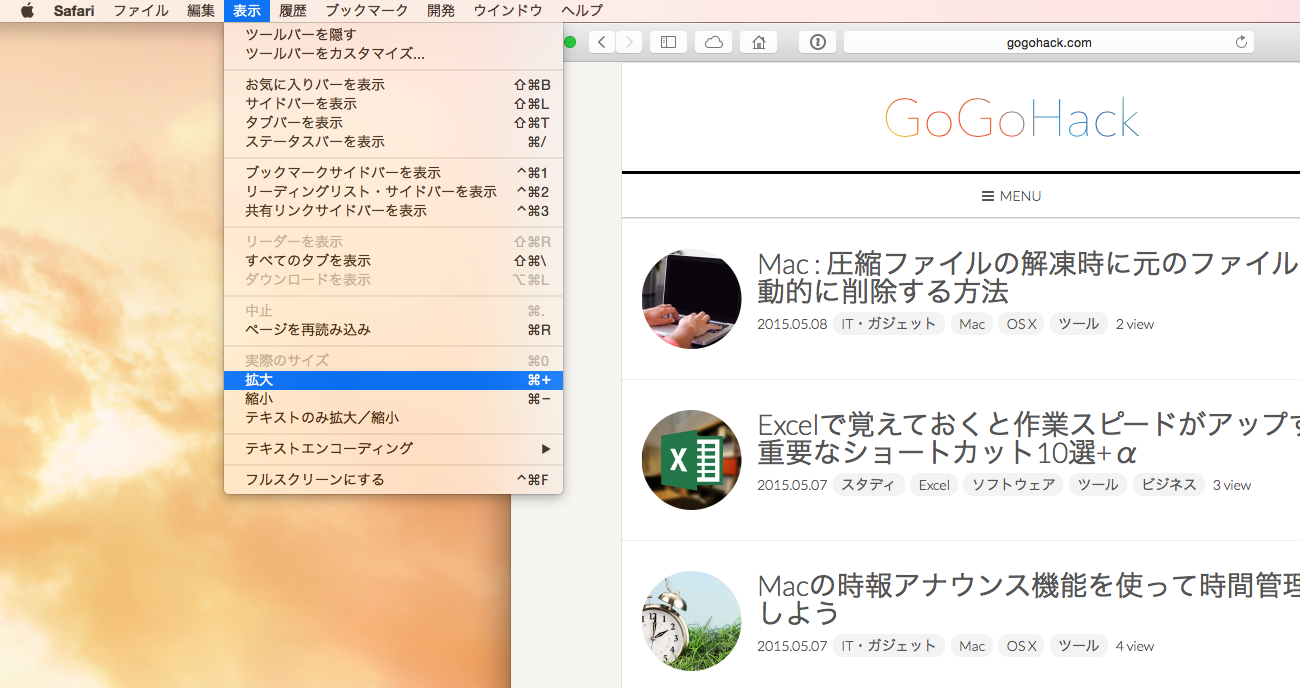Click Safari's forward arrow button

coord(629,42)
